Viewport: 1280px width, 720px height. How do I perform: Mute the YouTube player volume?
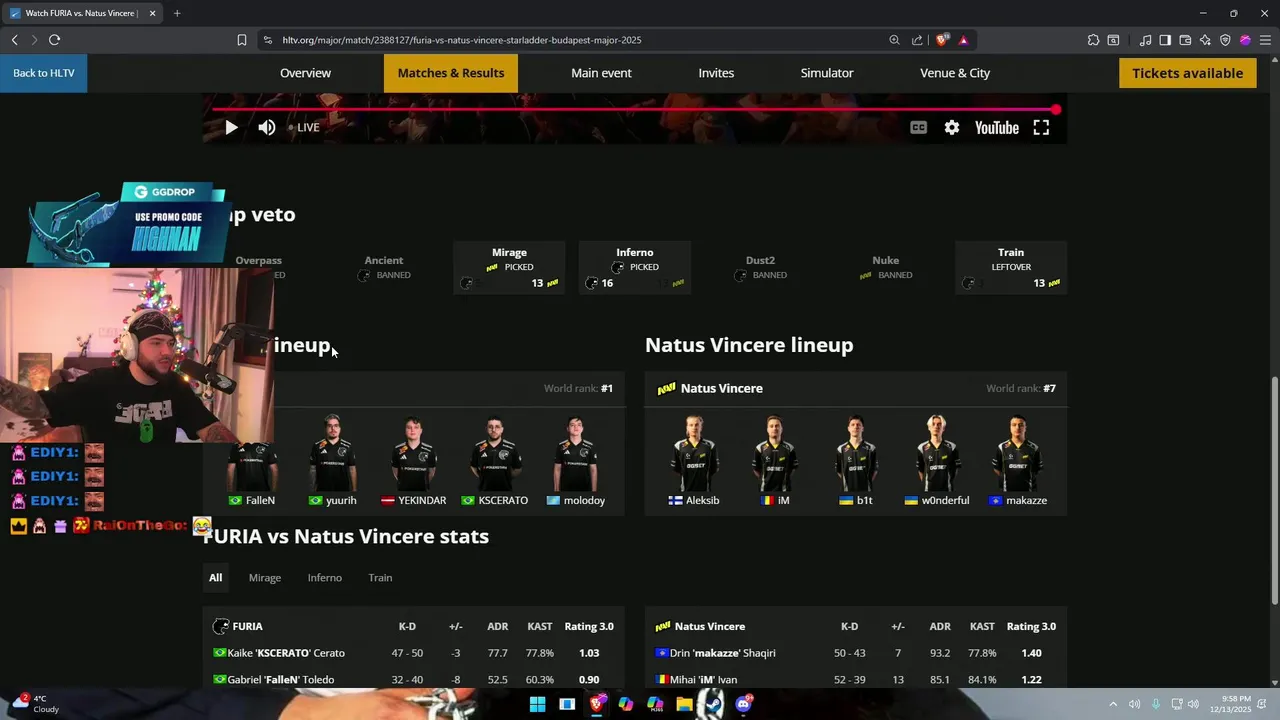(267, 127)
